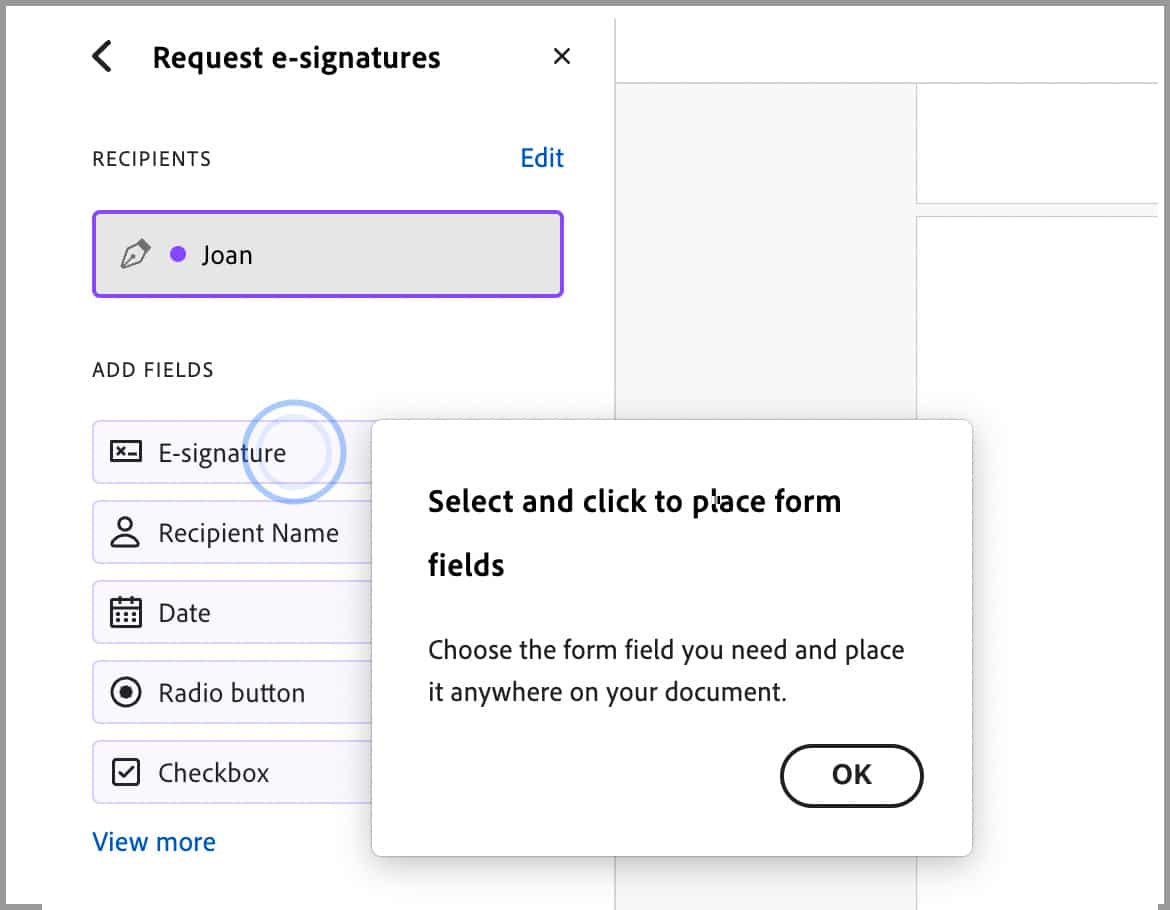Select the Date field calendar icon
This screenshot has width=1170, height=910.
pos(123,612)
